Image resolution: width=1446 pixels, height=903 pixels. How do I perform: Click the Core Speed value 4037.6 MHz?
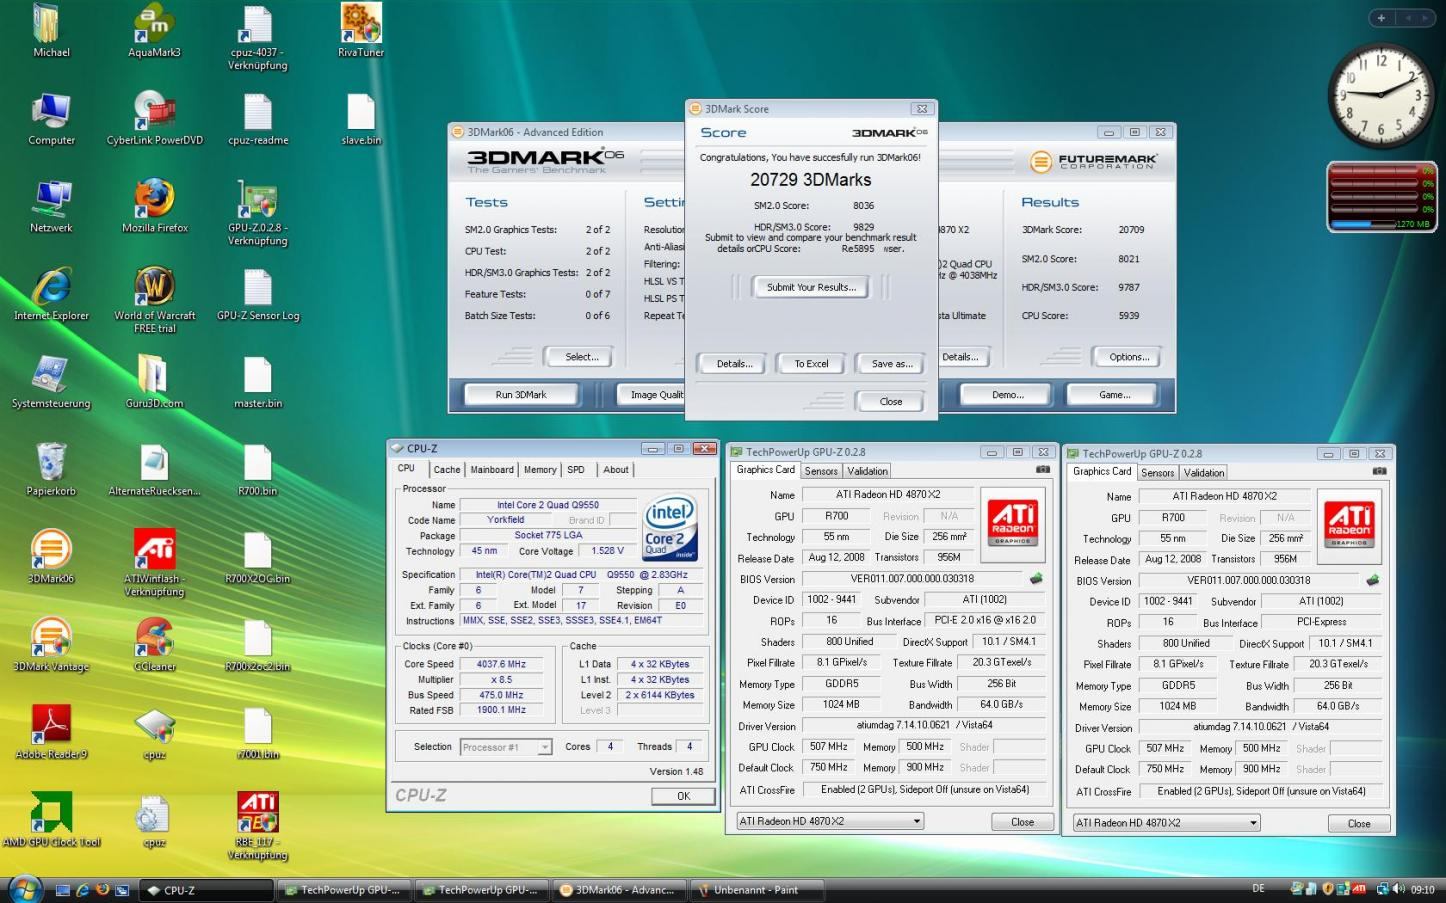pyautogui.click(x=501, y=664)
